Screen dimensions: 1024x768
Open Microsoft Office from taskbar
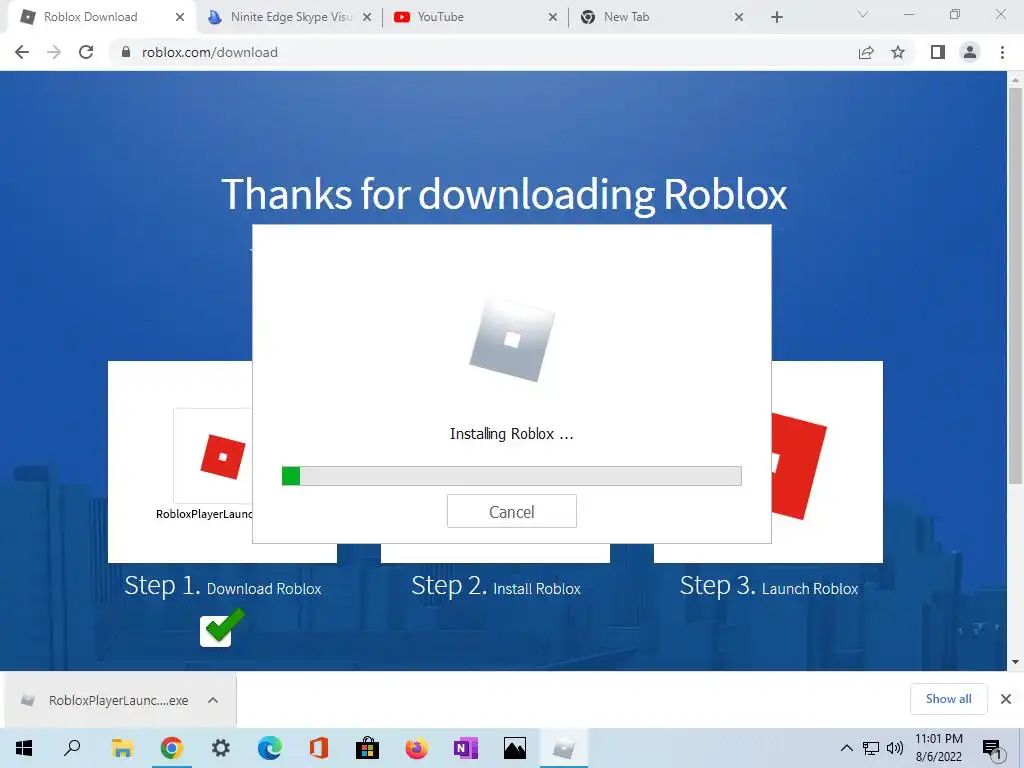[x=319, y=748]
